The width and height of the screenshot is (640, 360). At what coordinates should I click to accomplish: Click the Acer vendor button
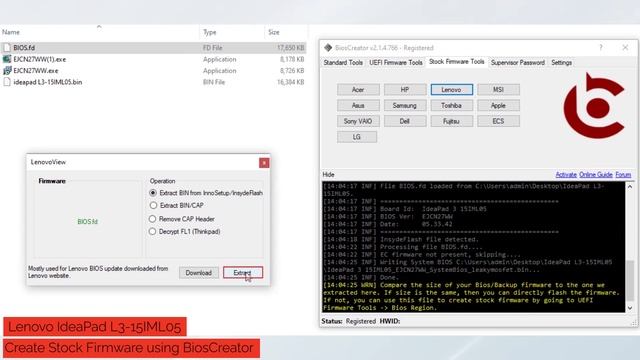coord(358,90)
